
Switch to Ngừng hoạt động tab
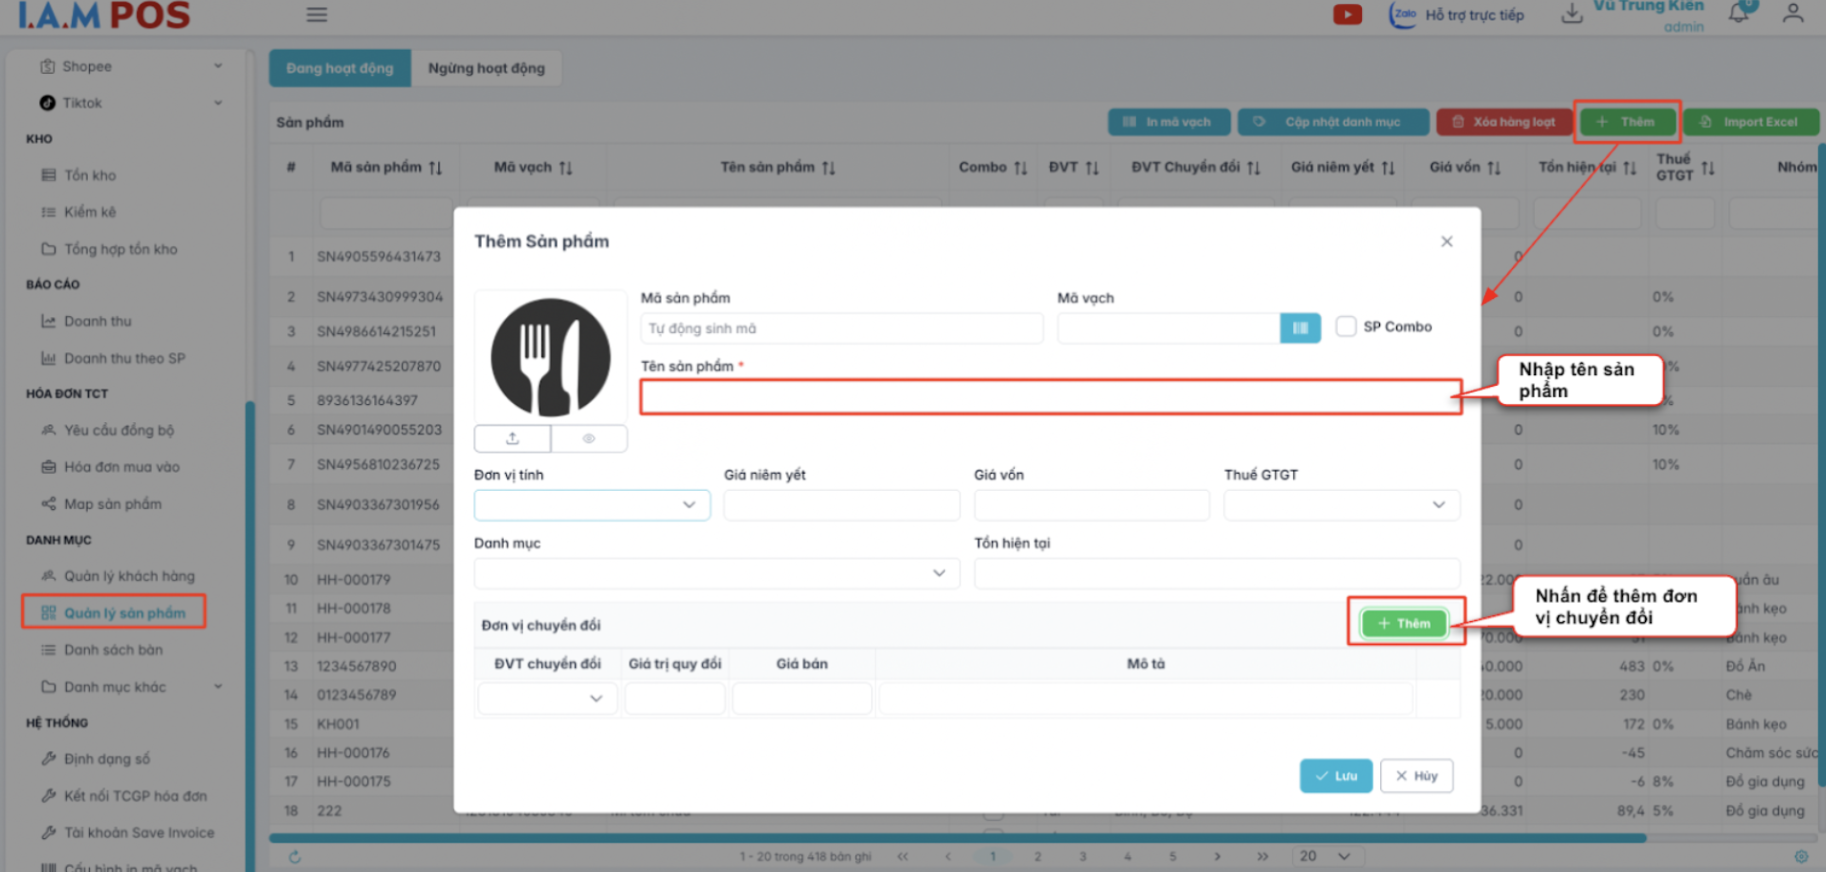pos(486,68)
